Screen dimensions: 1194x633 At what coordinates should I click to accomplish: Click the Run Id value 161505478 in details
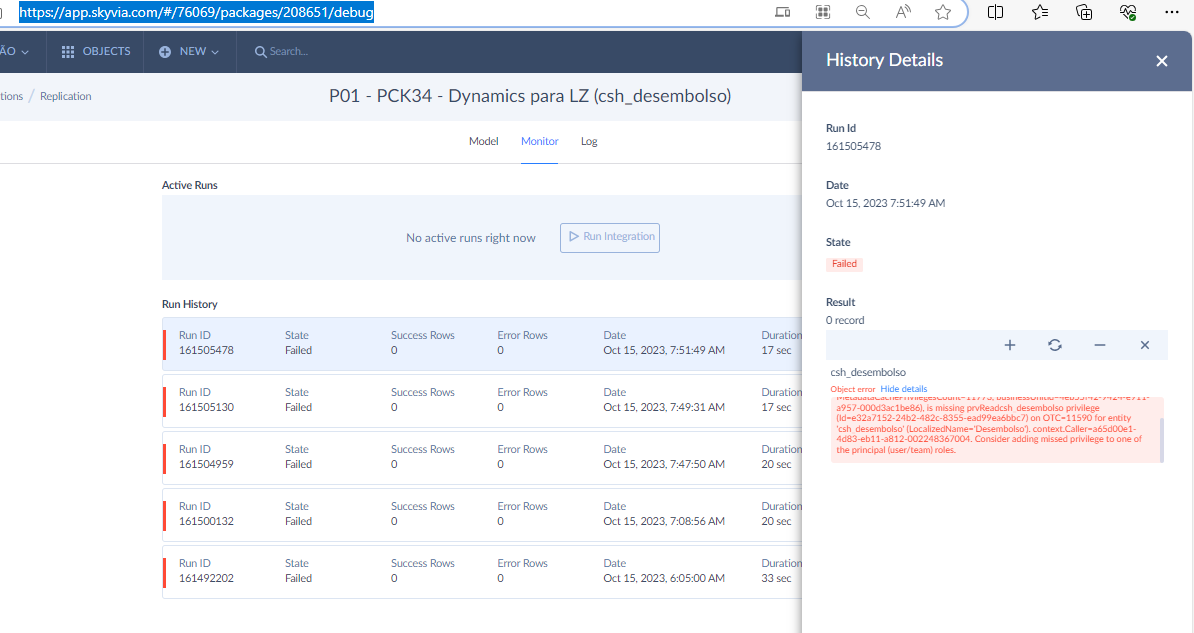[x=854, y=146]
